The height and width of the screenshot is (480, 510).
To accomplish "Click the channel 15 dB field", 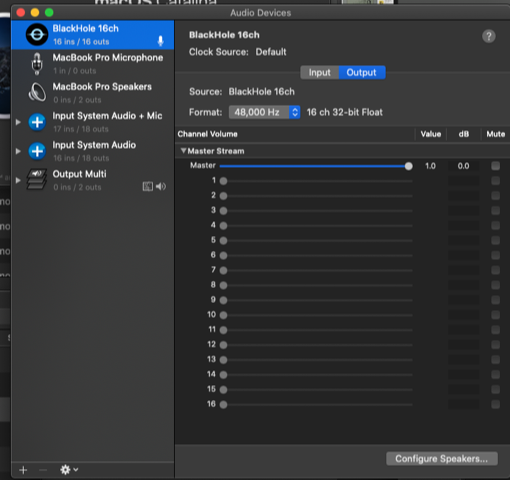I will [463, 389].
